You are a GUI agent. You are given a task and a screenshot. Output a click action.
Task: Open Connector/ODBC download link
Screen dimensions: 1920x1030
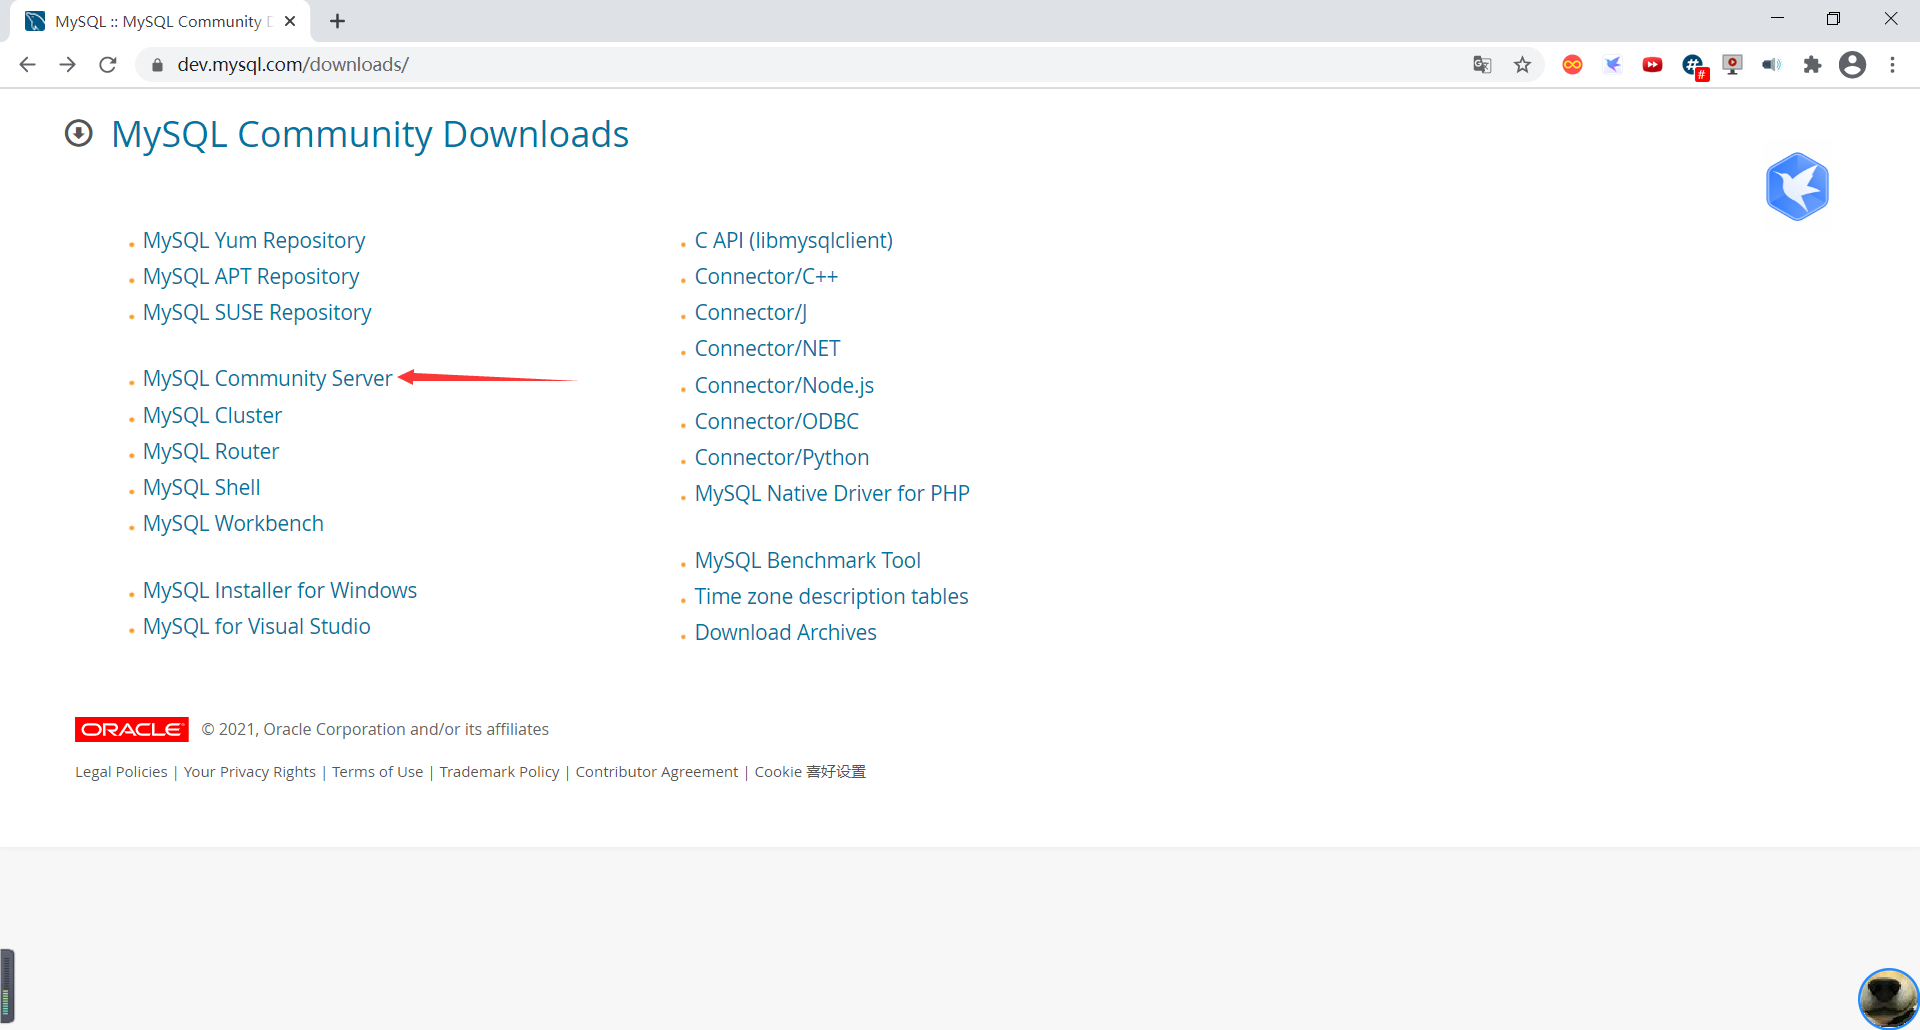point(777,422)
